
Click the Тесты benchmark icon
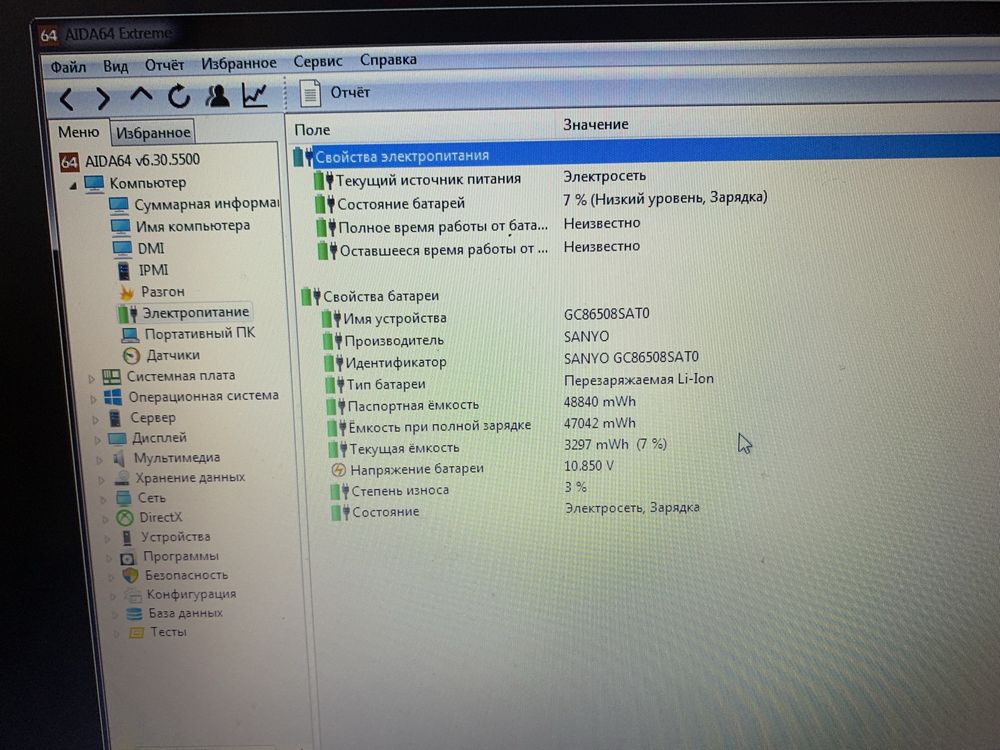[x=136, y=633]
